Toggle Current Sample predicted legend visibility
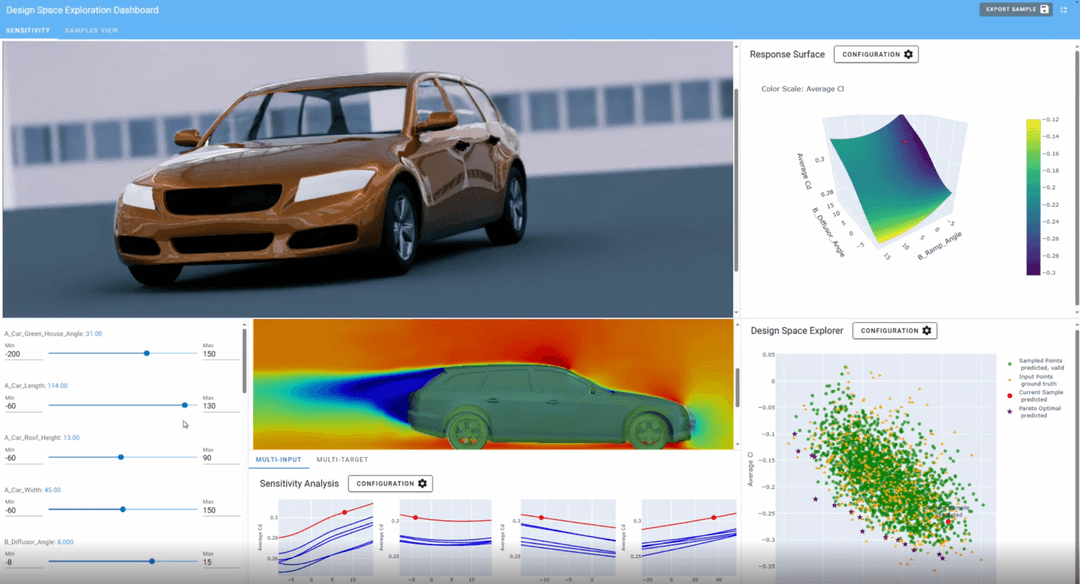This screenshot has height=584, width=1080. pos(1040,397)
